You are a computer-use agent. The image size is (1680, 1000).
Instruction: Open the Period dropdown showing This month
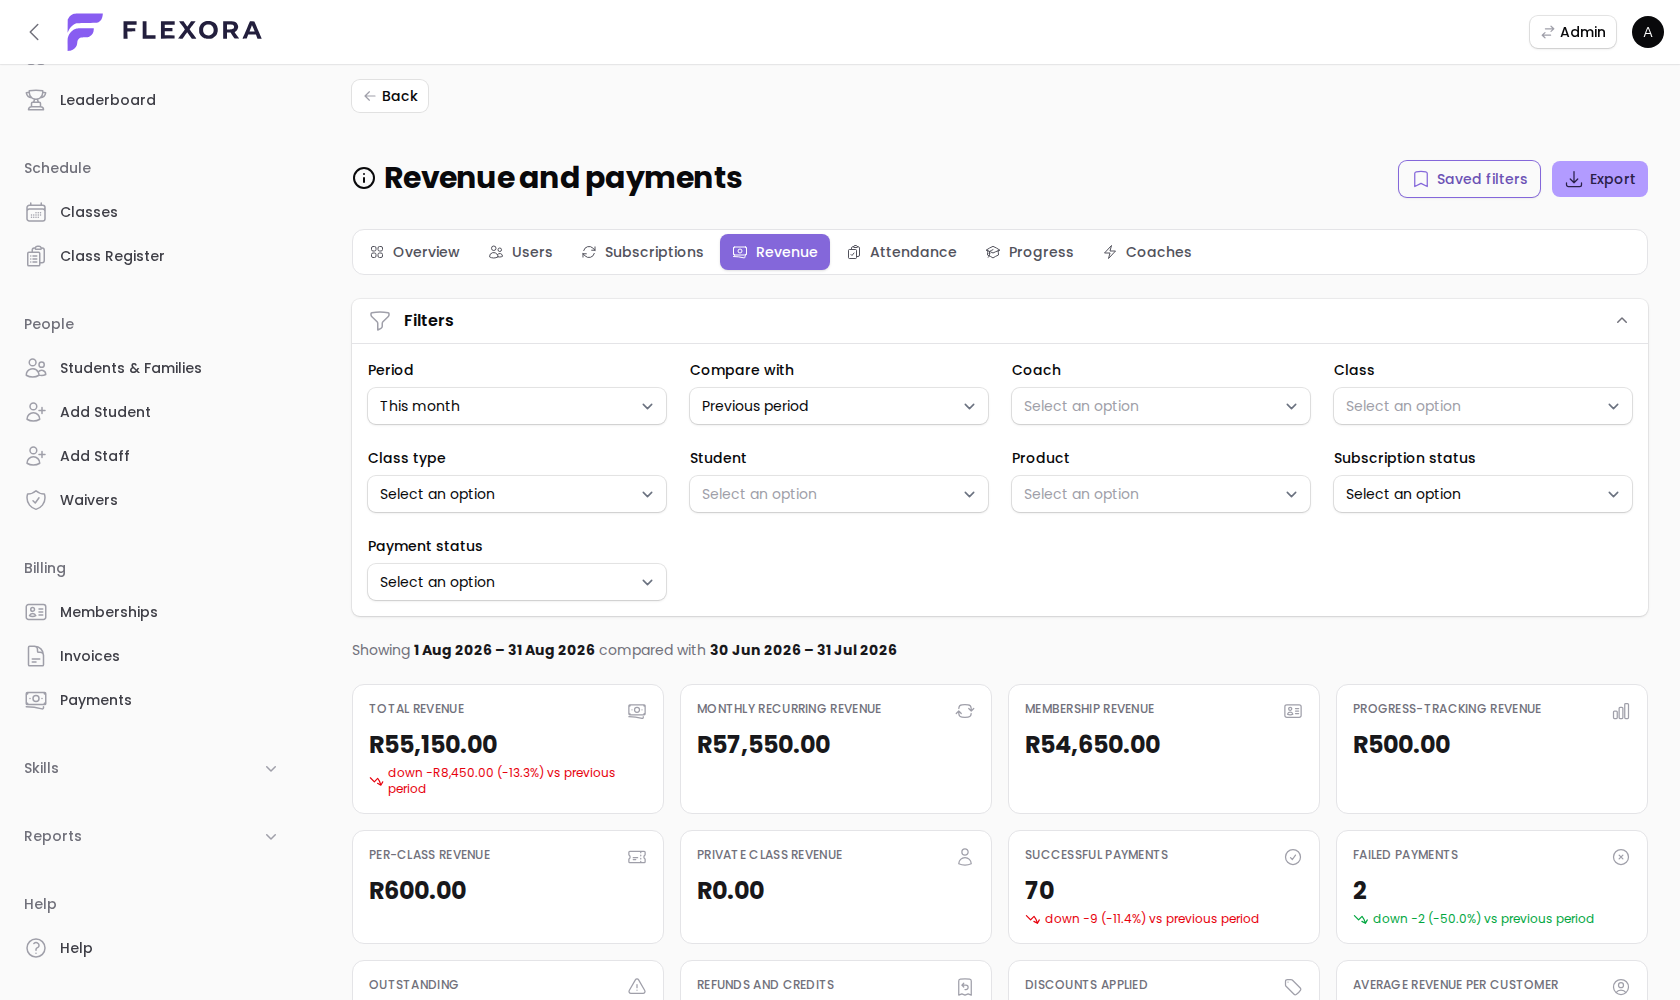[x=517, y=406]
